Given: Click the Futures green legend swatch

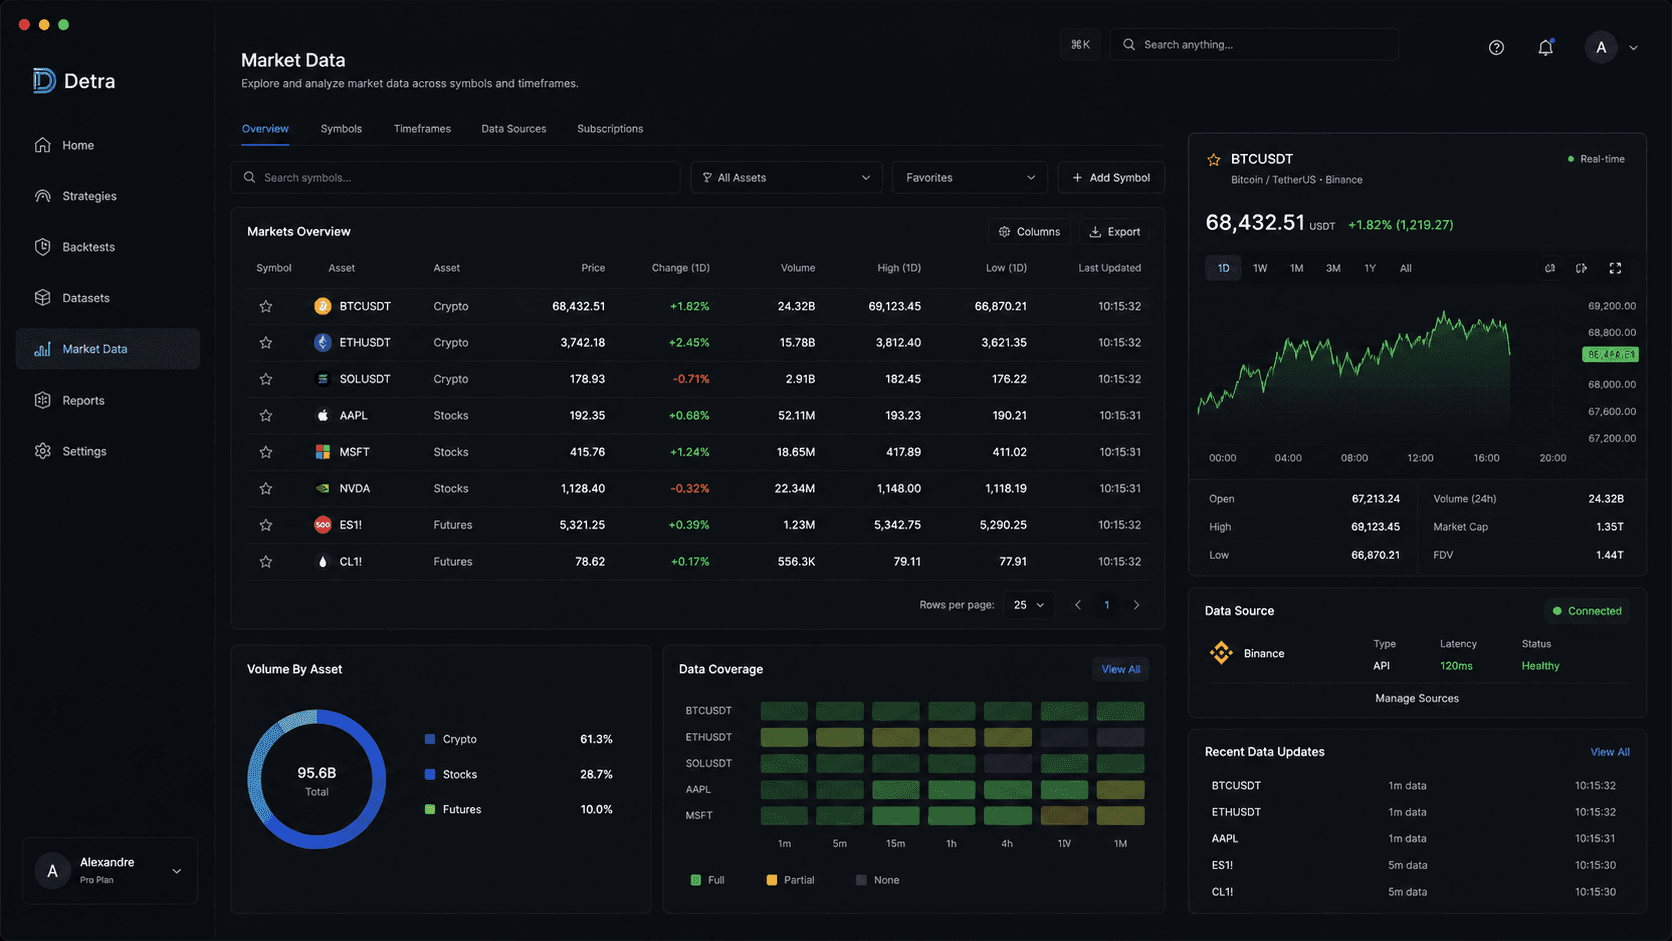Looking at the screenshot, I should pyautogui.click(x=430, y=809).
